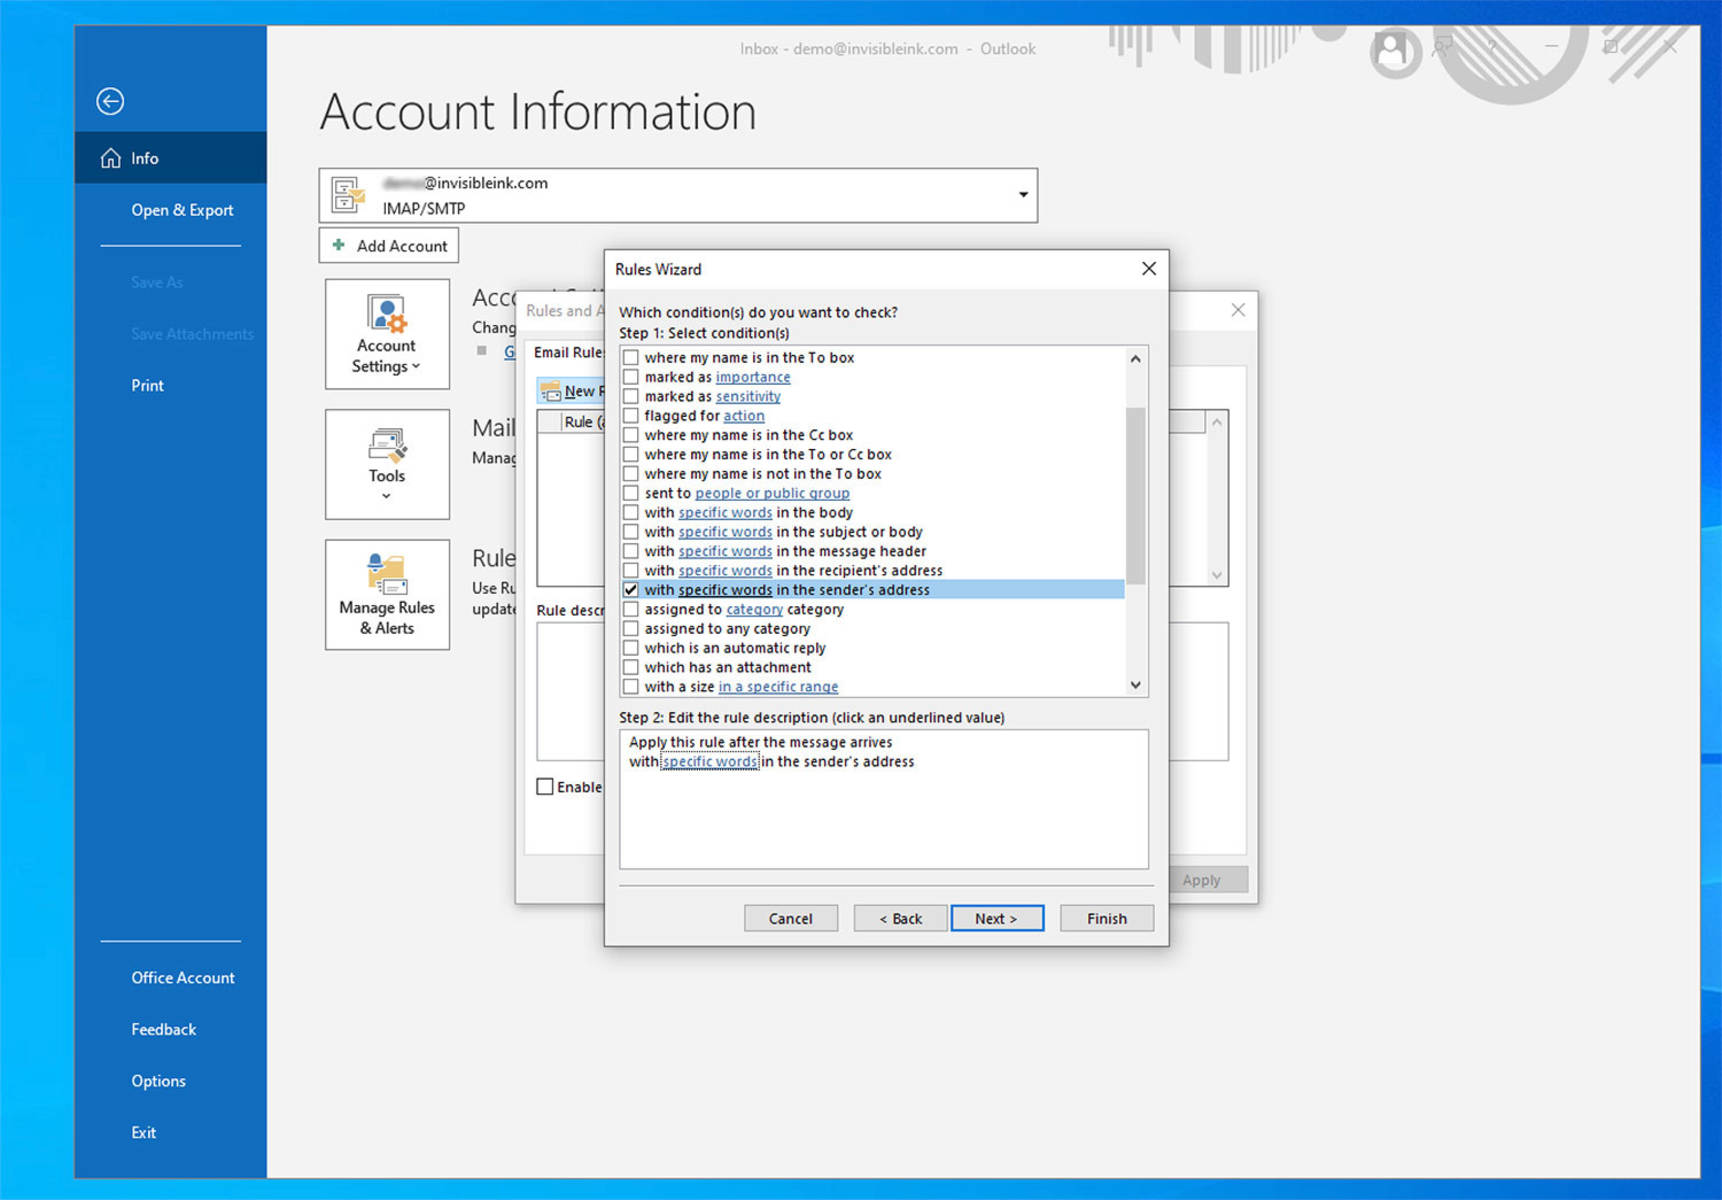Screen dimensions: 1722x1200
Task: Click scroll up arrow in Rules and Alerts list
Action: click(1217, 422)
